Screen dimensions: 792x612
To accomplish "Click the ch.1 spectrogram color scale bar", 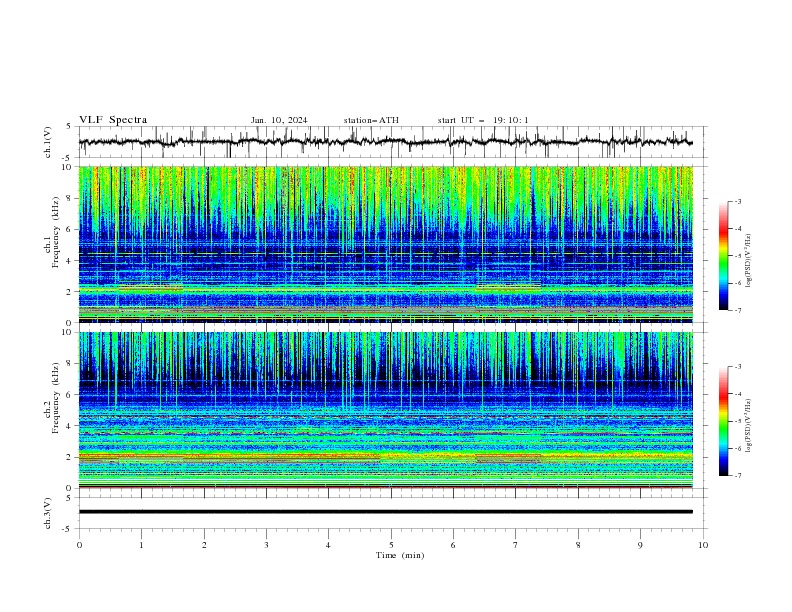I will tap(723, 256).
